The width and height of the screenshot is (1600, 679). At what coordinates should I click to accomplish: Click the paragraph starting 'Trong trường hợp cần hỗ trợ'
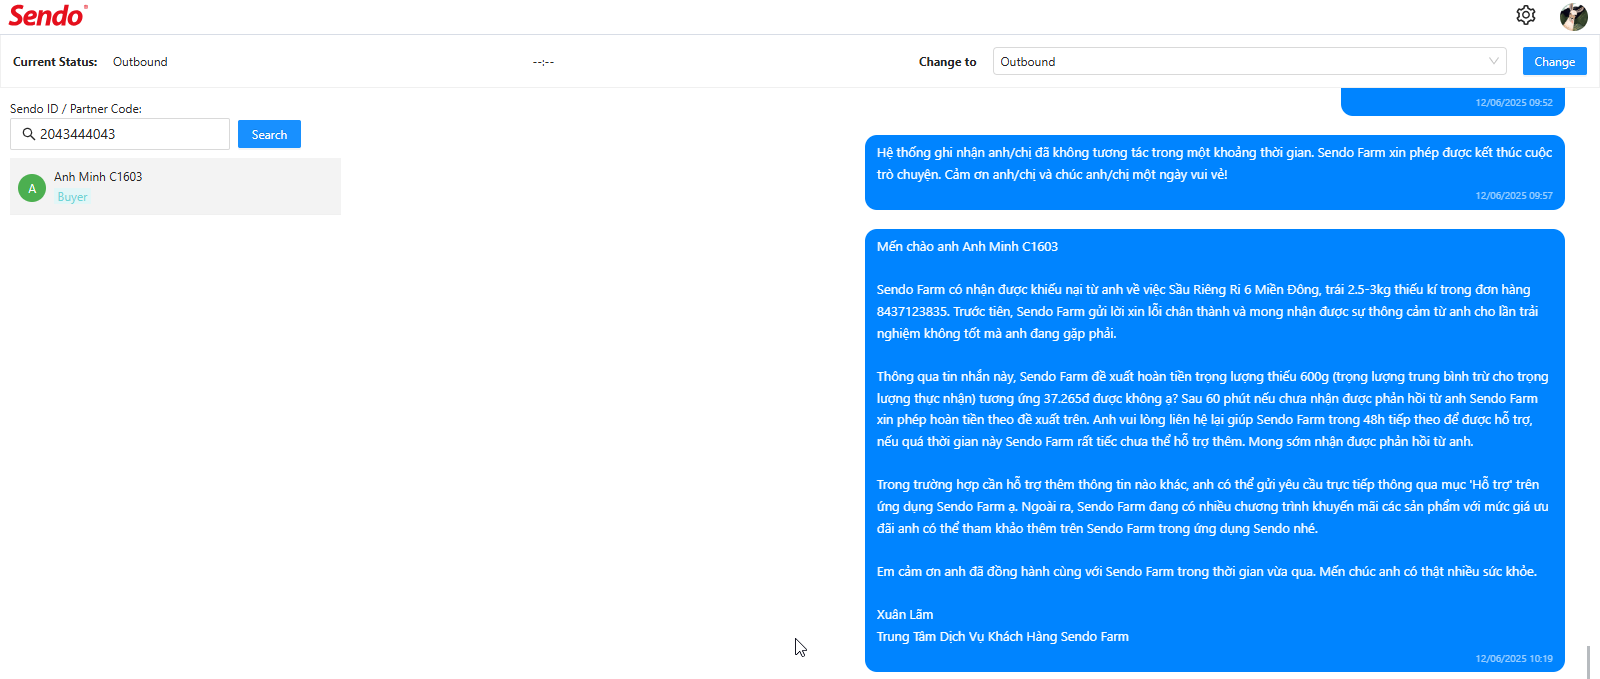point(1213,506)
